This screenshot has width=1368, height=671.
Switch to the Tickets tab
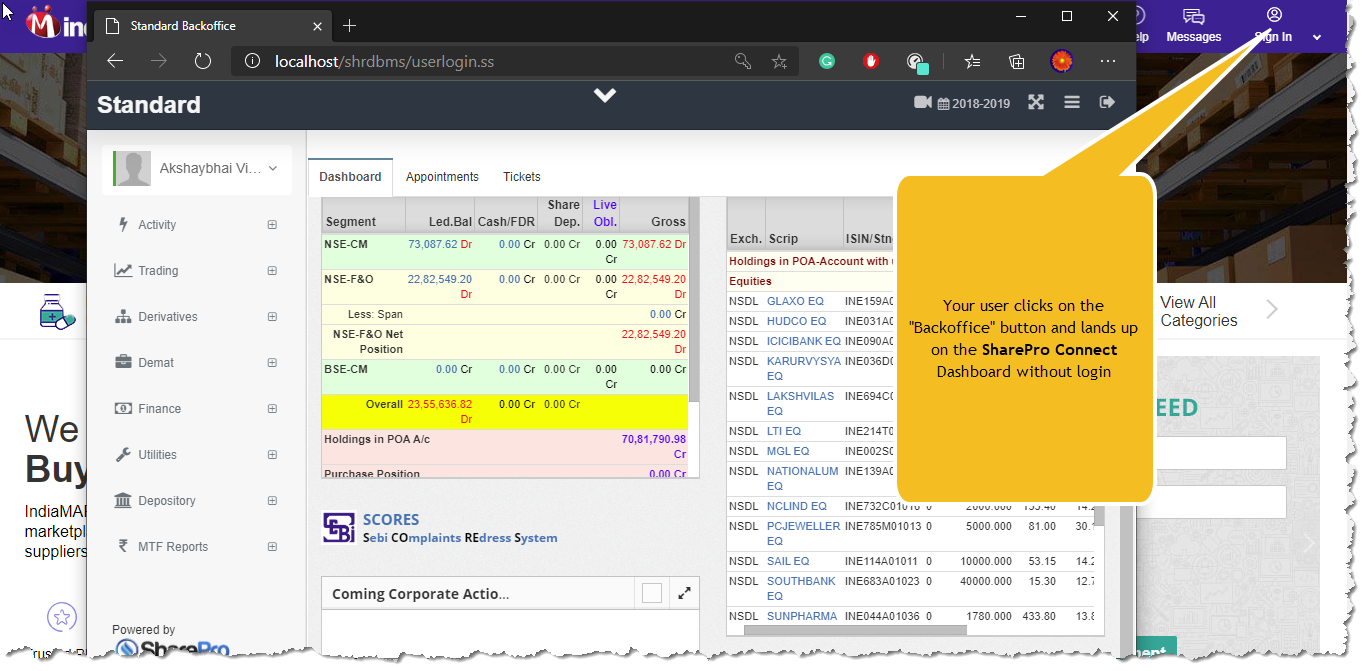point(522,177)
